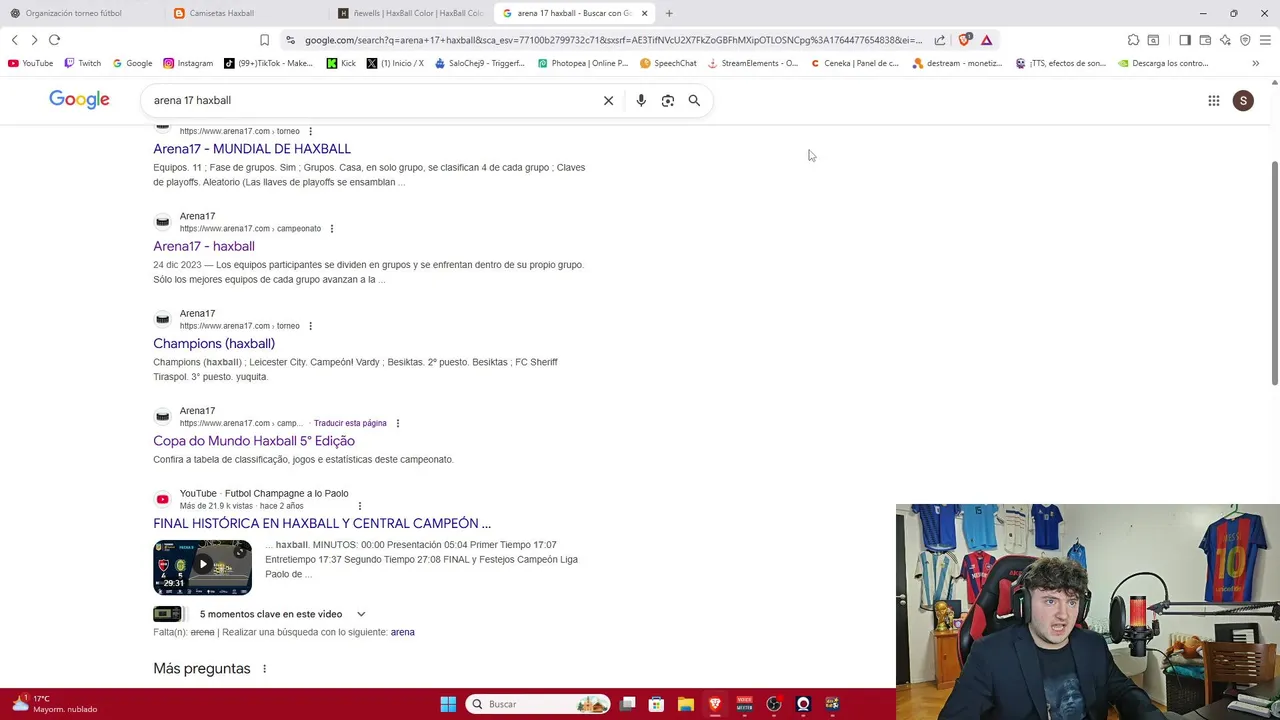Go back with the browser back arrow
This screenshot has height=720, width=1280.
[x=14, y=40]
